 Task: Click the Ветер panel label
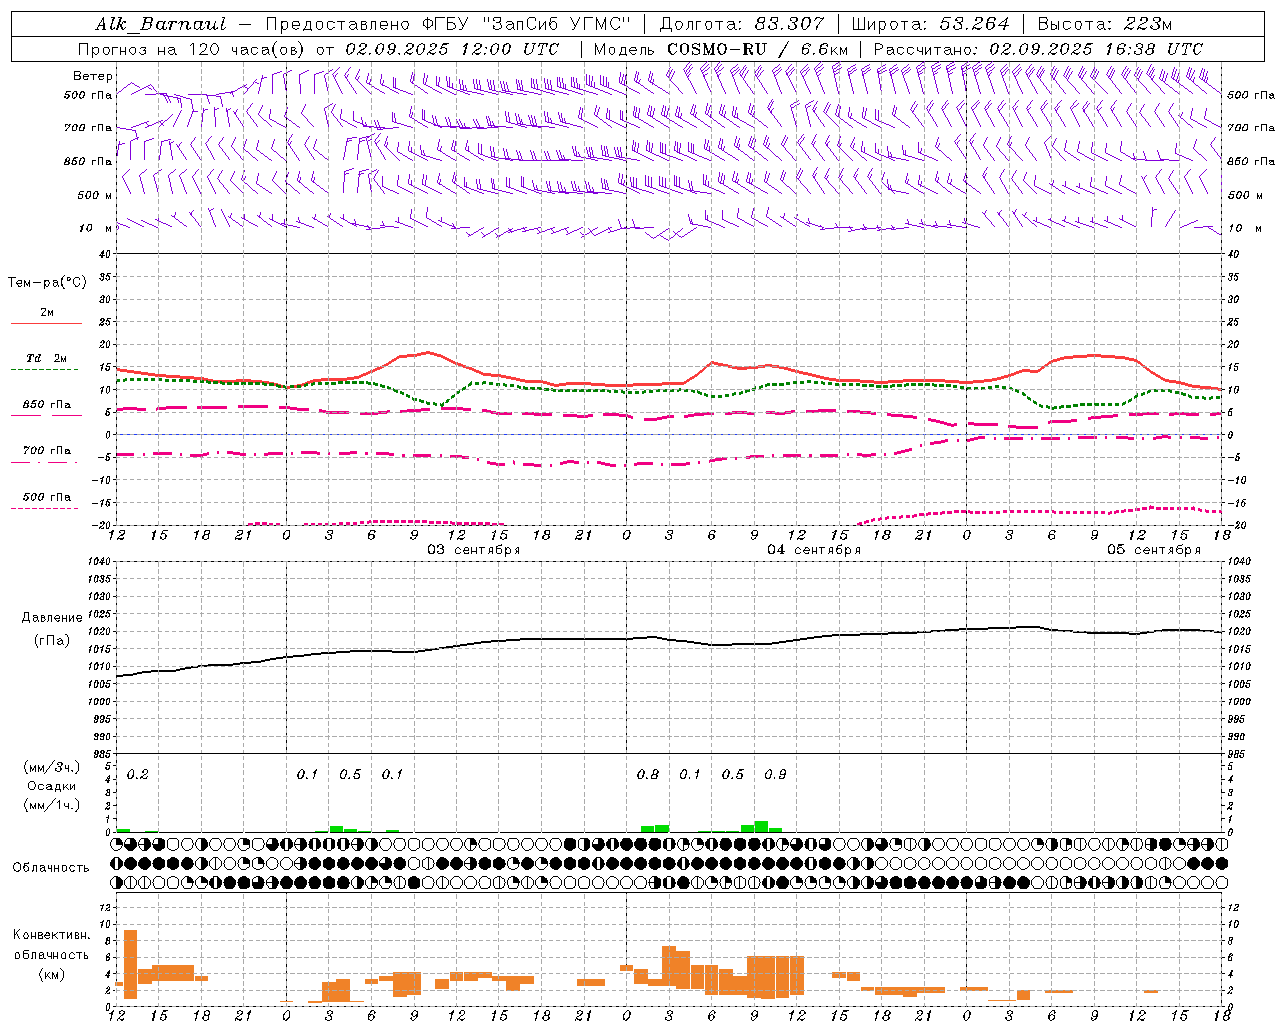click(x=93, y=76)
